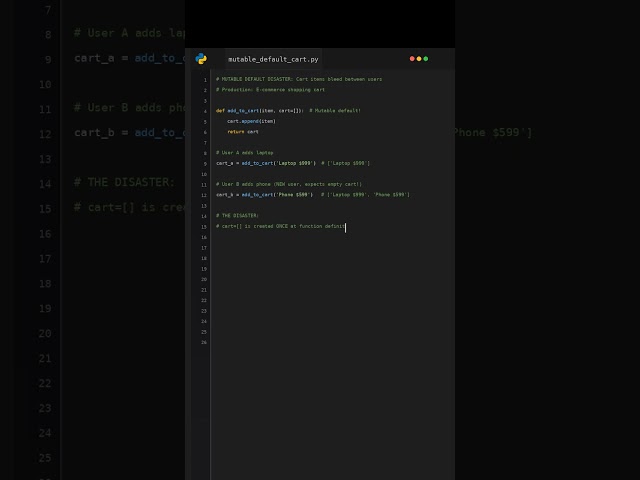Click line number 1 in the editor gutter

click(x=205, y=79)
